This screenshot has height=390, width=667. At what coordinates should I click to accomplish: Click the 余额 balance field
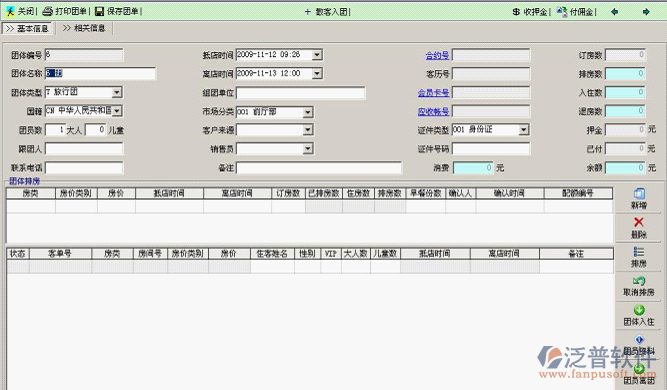click(625, 168)
